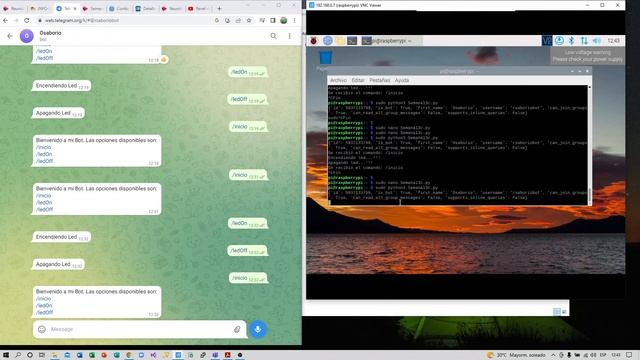The width and height of the screenshot is (640, 360).
Task: Open Chrome's three-dot main menu
Action: point(294,20)
